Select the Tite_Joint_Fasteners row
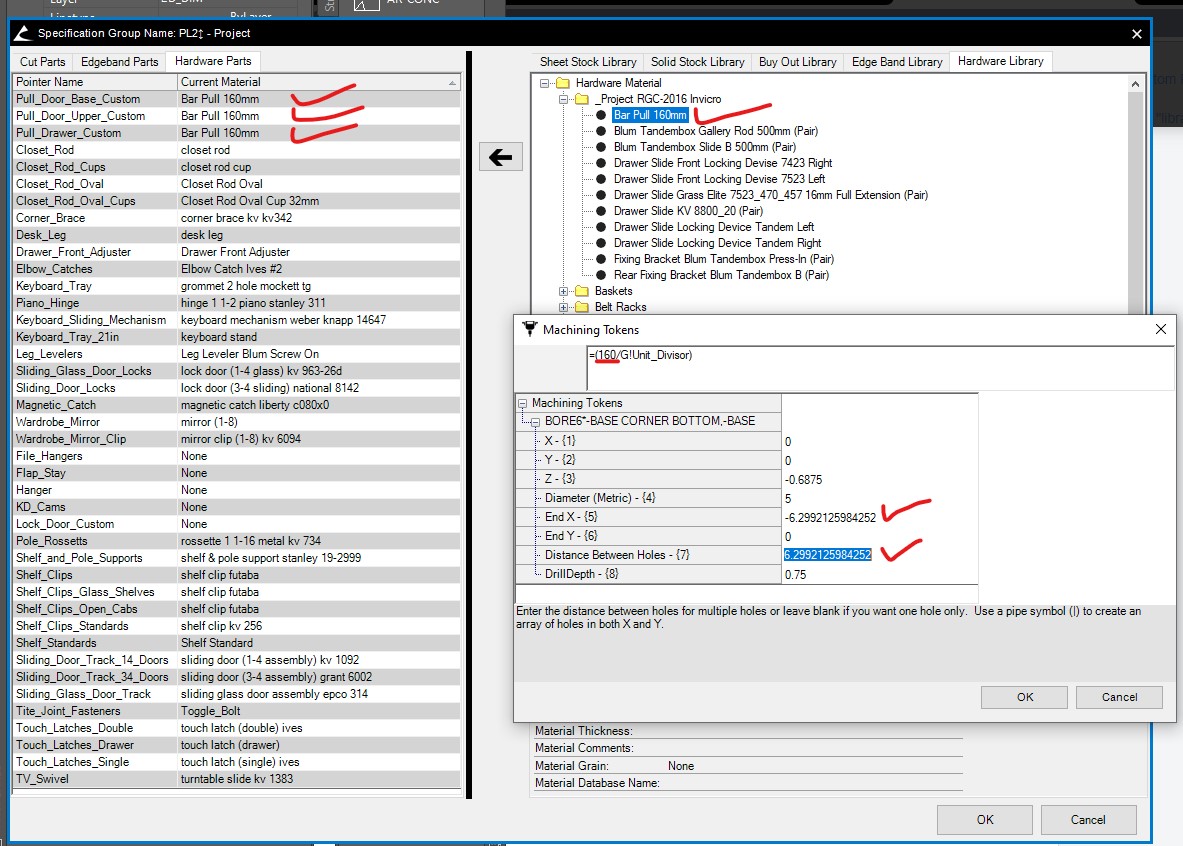The height and width of the screenshot is (846, 1183). coord(237,711)
